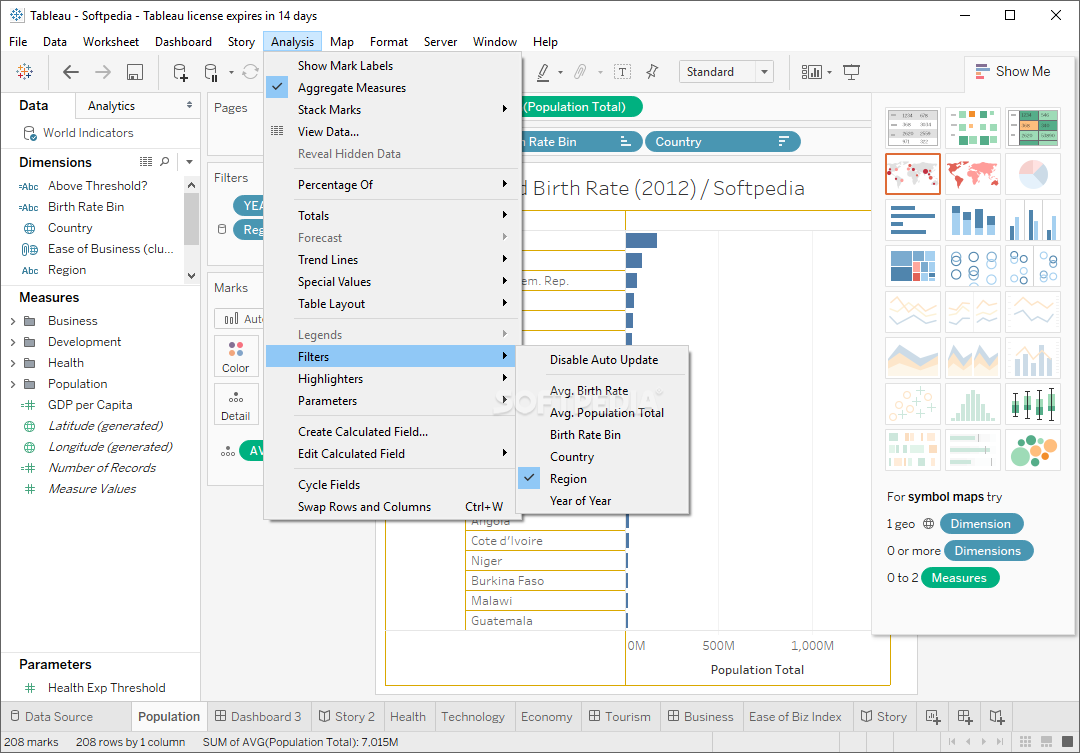Click the Detail marks card button
Screen dimensions: 1080x753
pyautogui.click(x=236, y=404)
